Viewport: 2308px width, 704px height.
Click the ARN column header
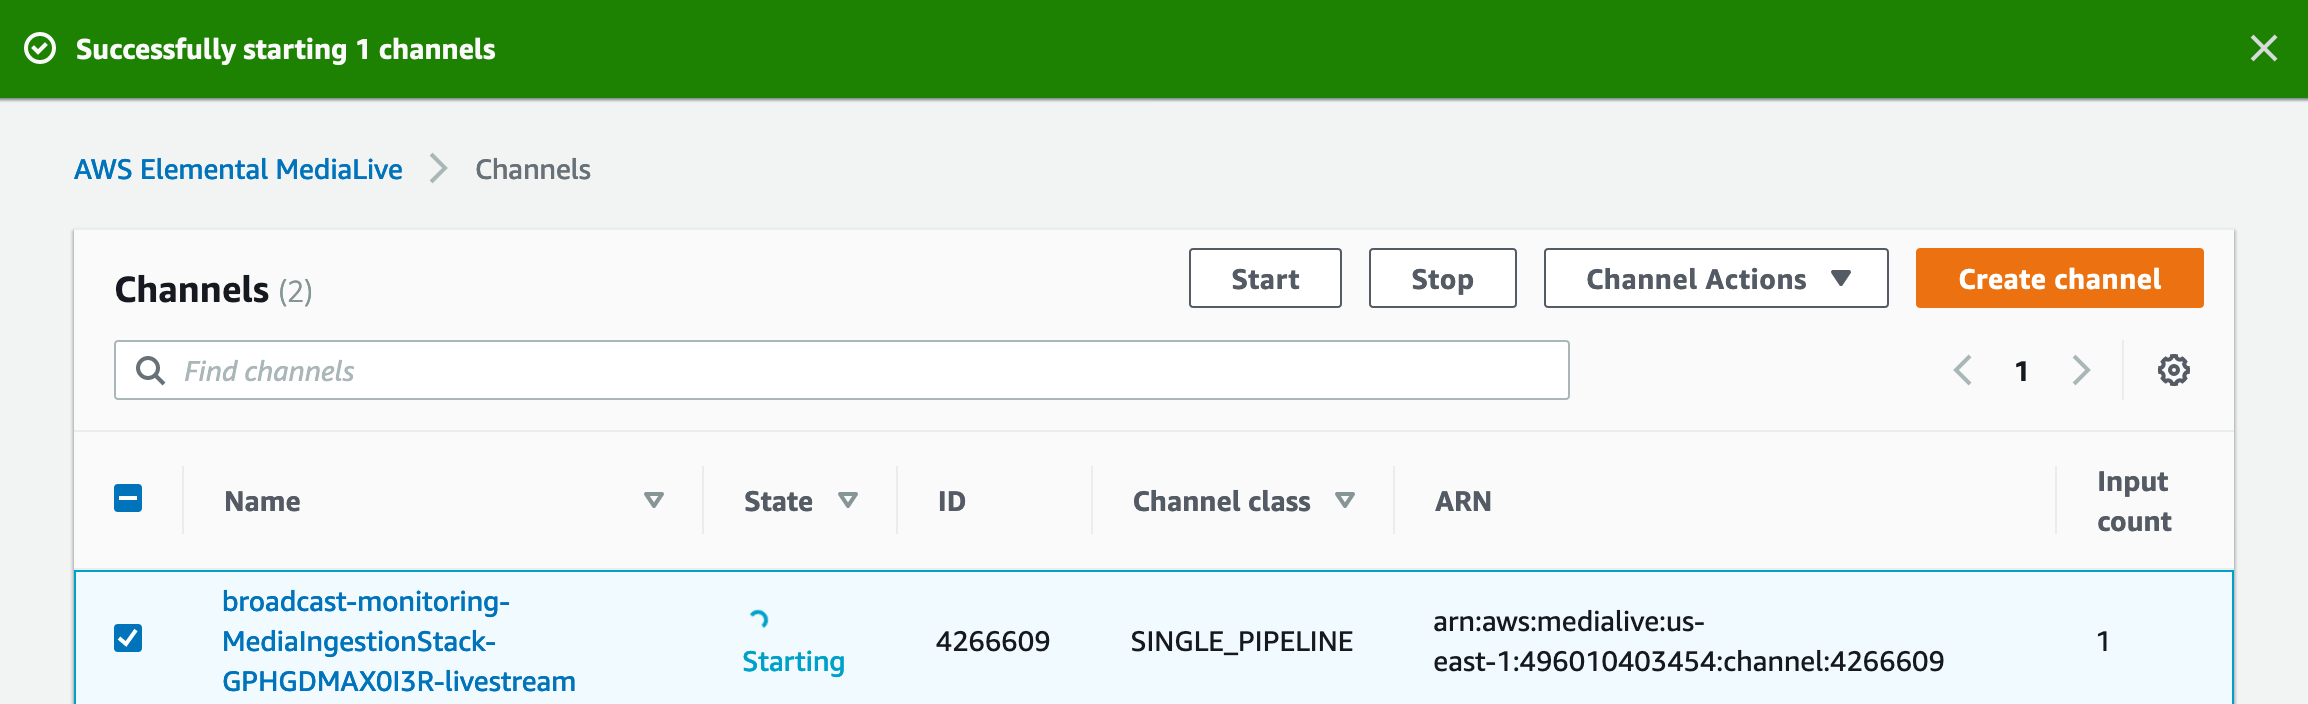(1463, 501)
